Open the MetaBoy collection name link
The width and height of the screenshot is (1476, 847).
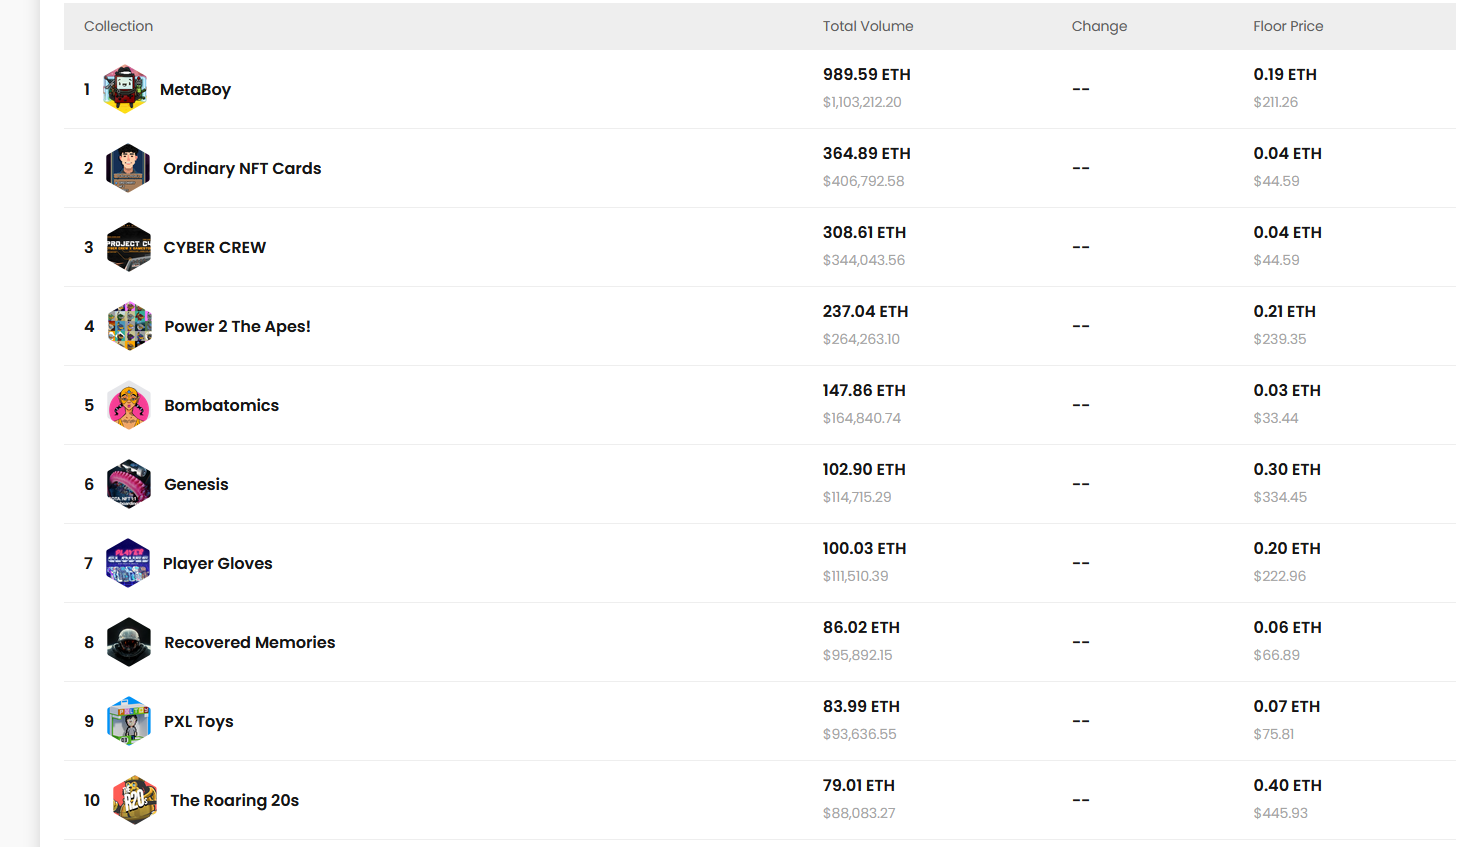tap(195, 89)
